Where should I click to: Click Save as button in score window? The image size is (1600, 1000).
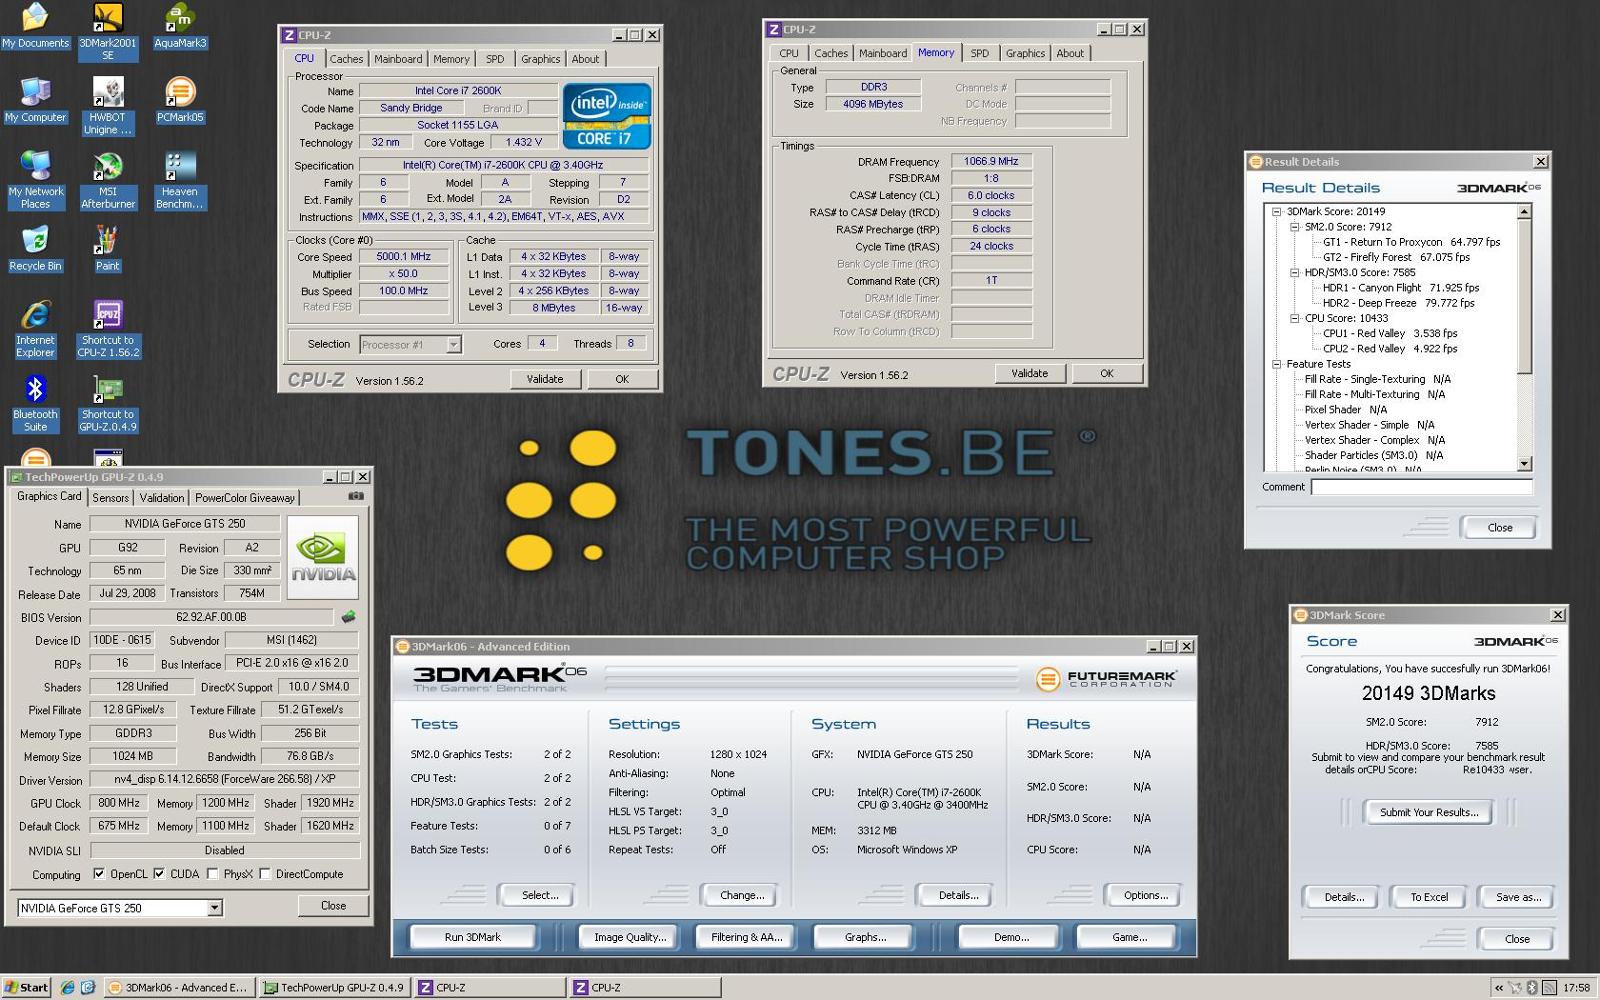(1518, 897)
